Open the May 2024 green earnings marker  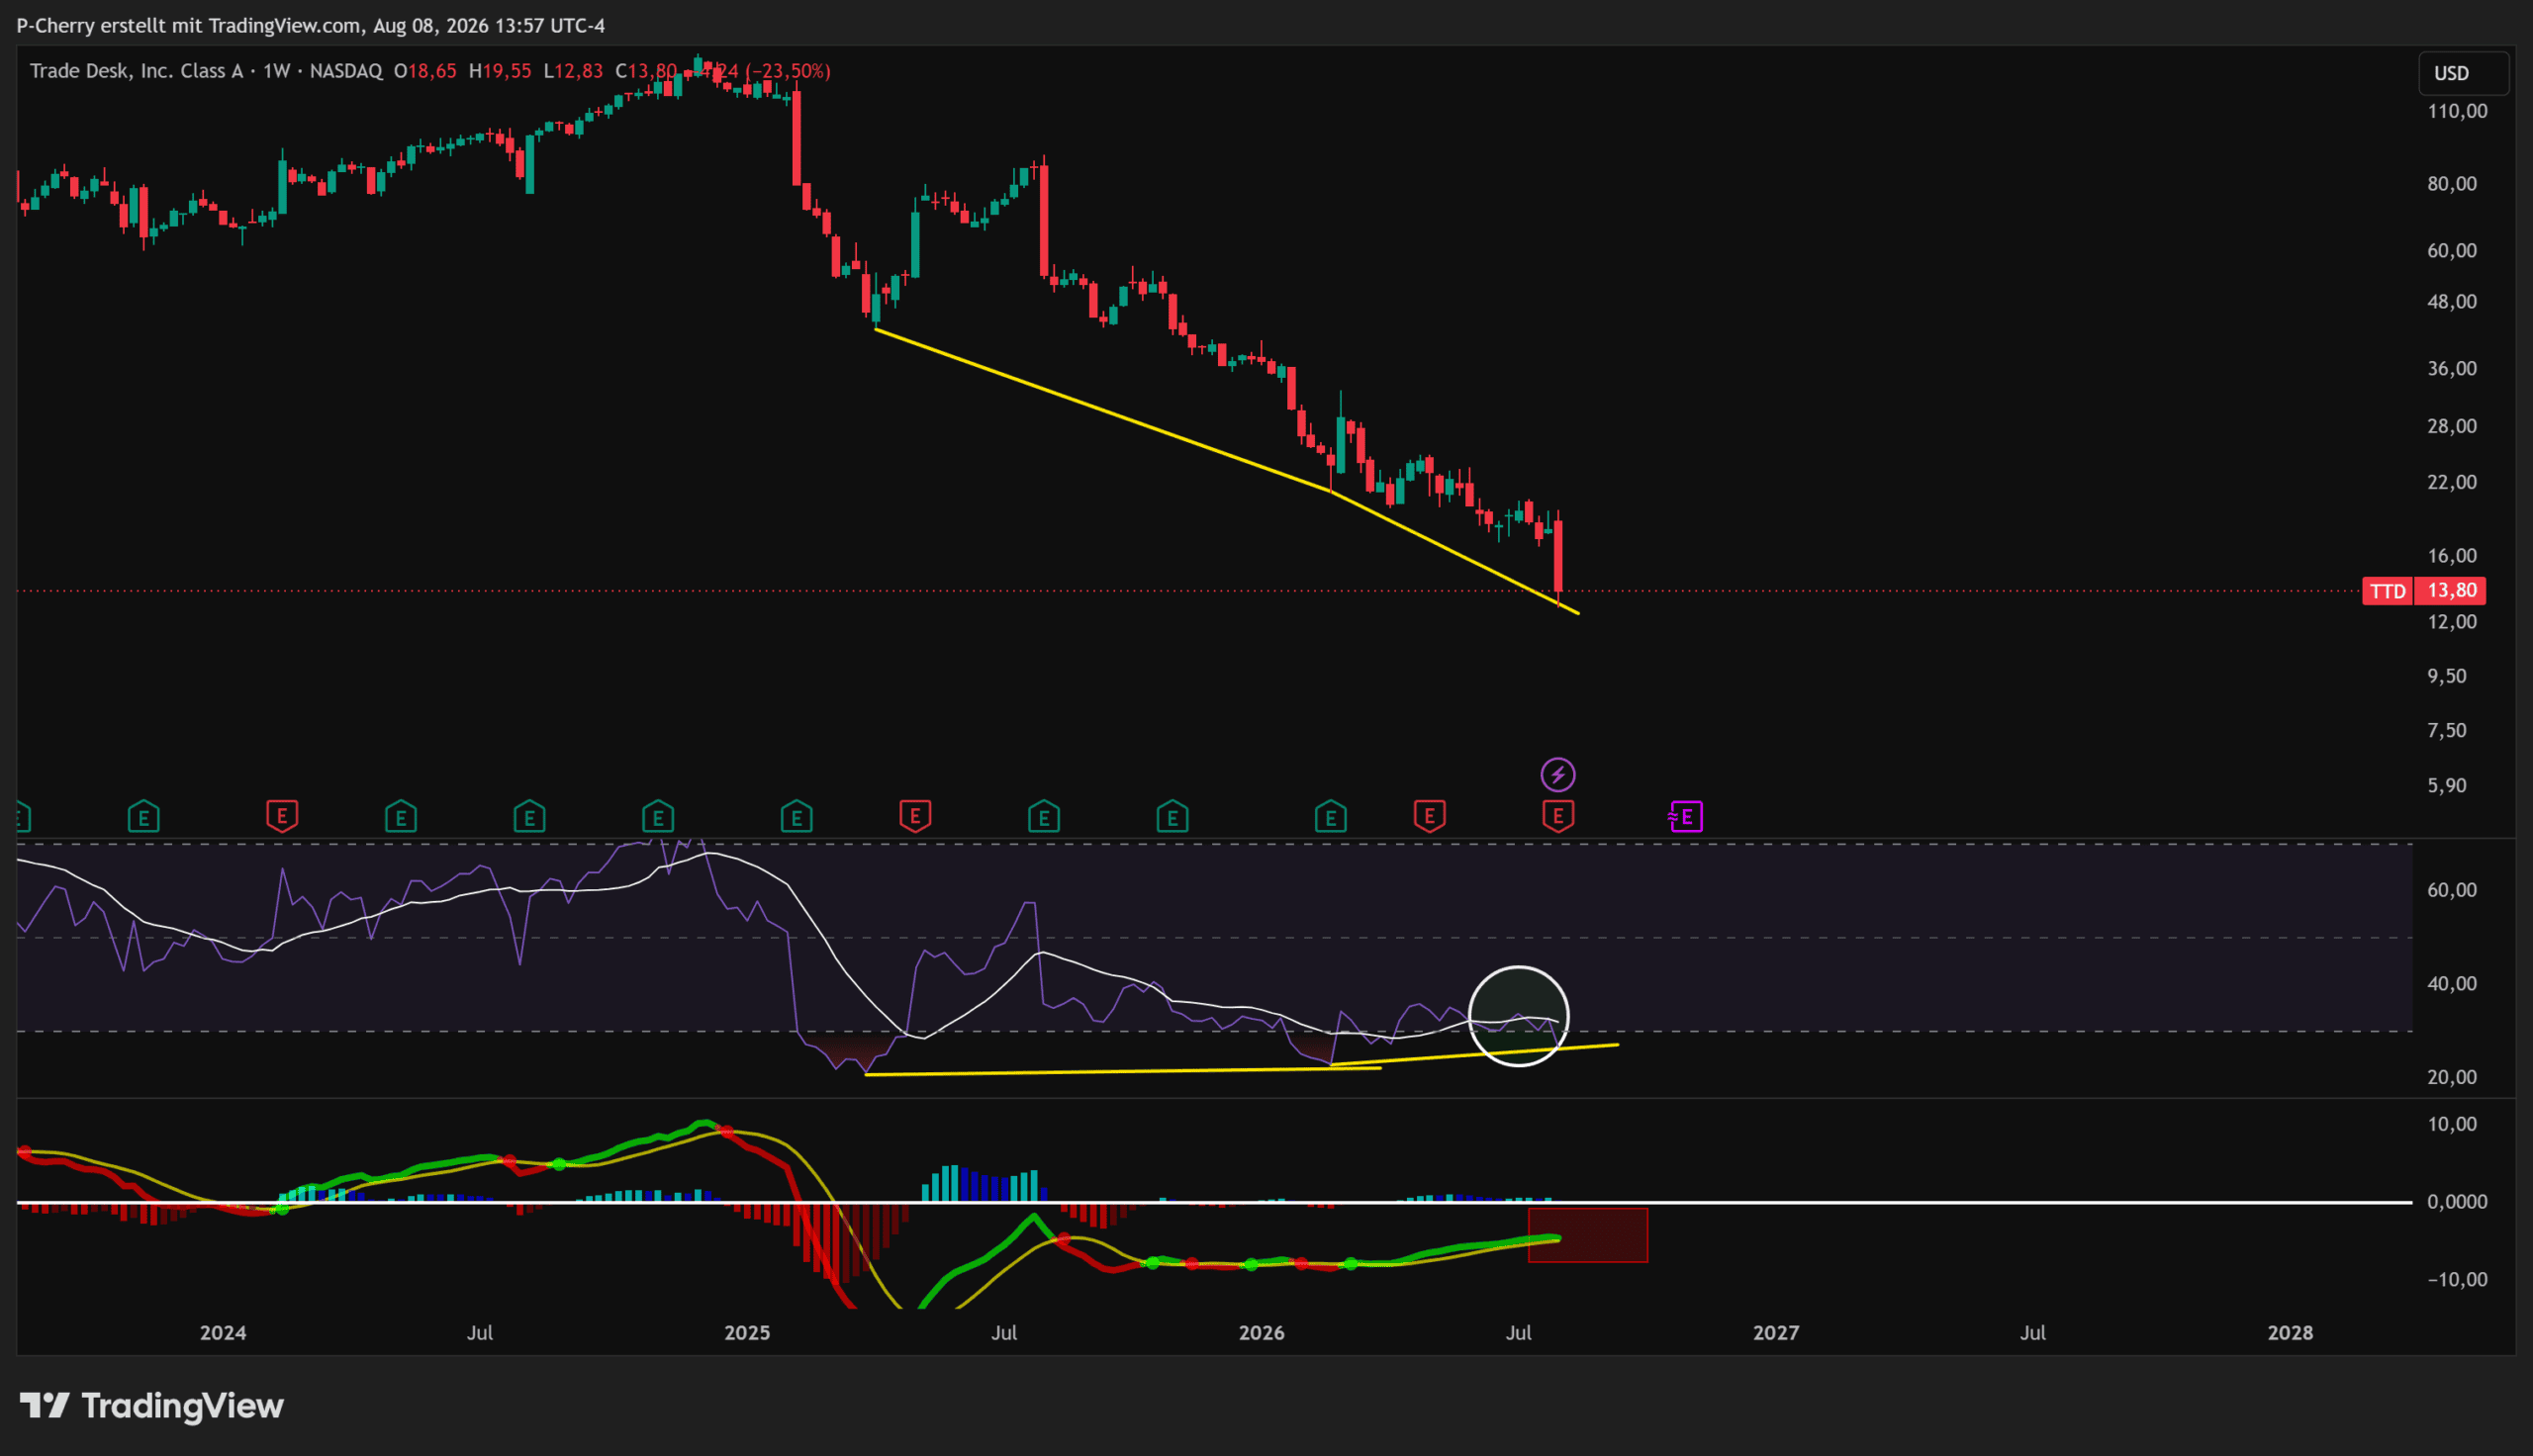(401, 817)
